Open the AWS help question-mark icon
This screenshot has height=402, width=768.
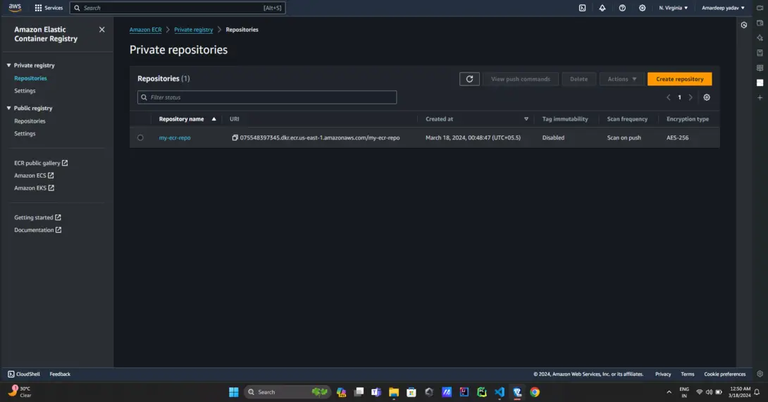coord(623,8)
